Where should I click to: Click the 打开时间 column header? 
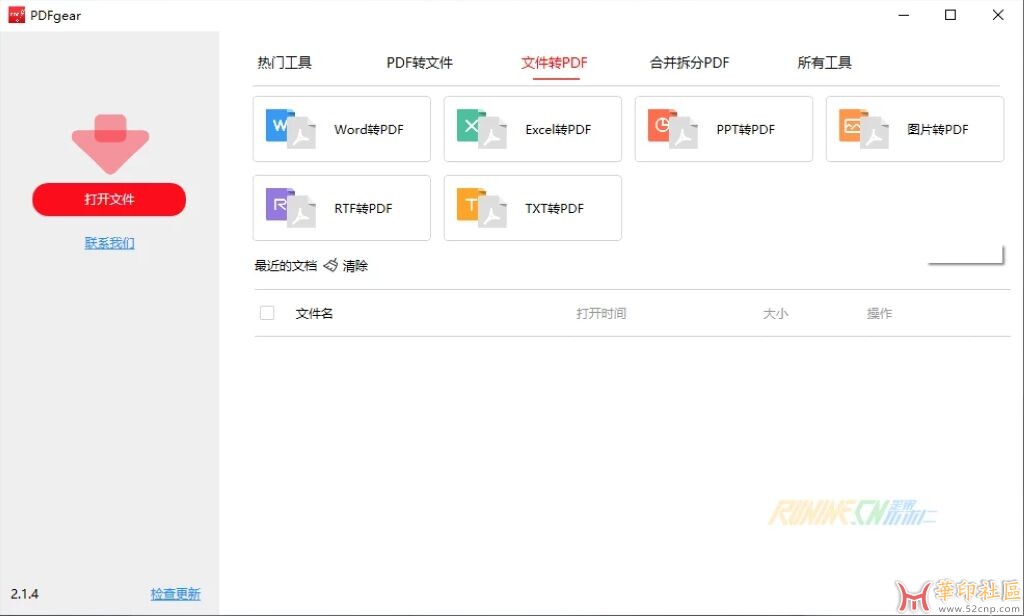coord(601,314)
